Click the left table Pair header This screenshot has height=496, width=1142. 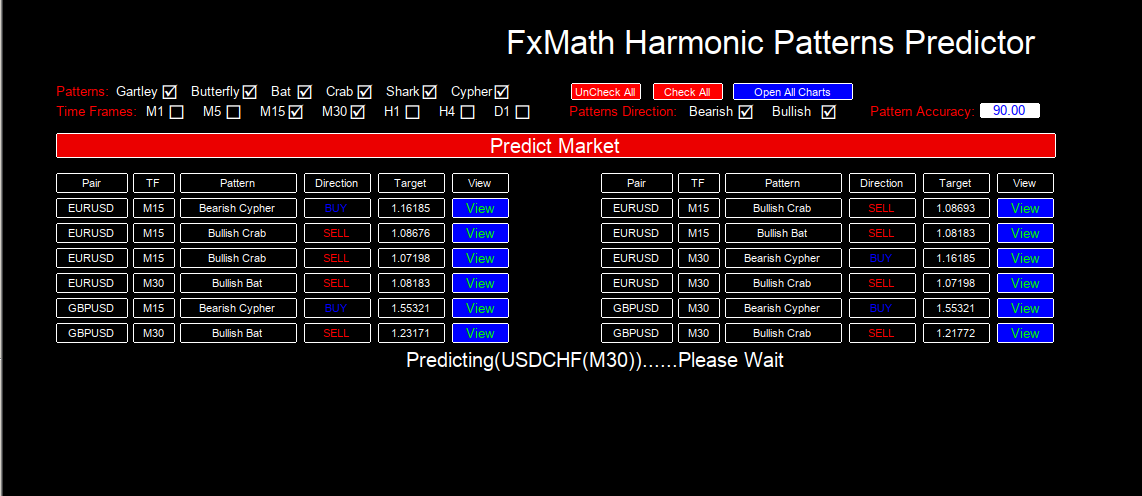coord(92,183)
